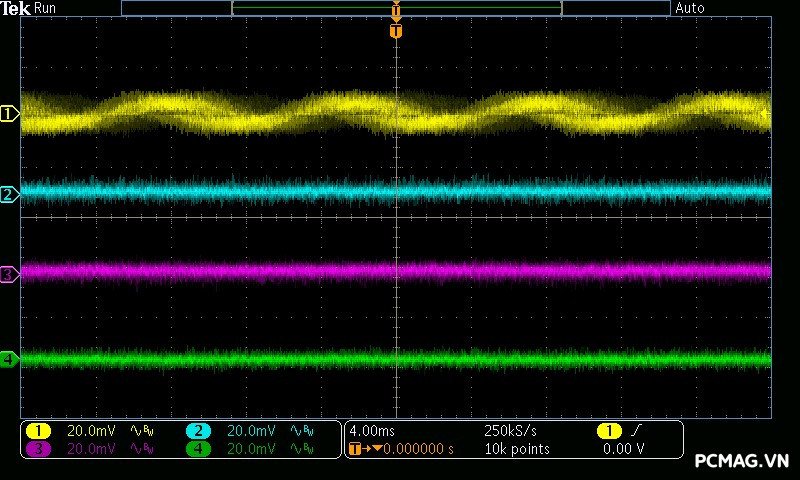
Task: Click channel 1 bandwidth limit coupling icon
Action: click(x=140, y=431)
